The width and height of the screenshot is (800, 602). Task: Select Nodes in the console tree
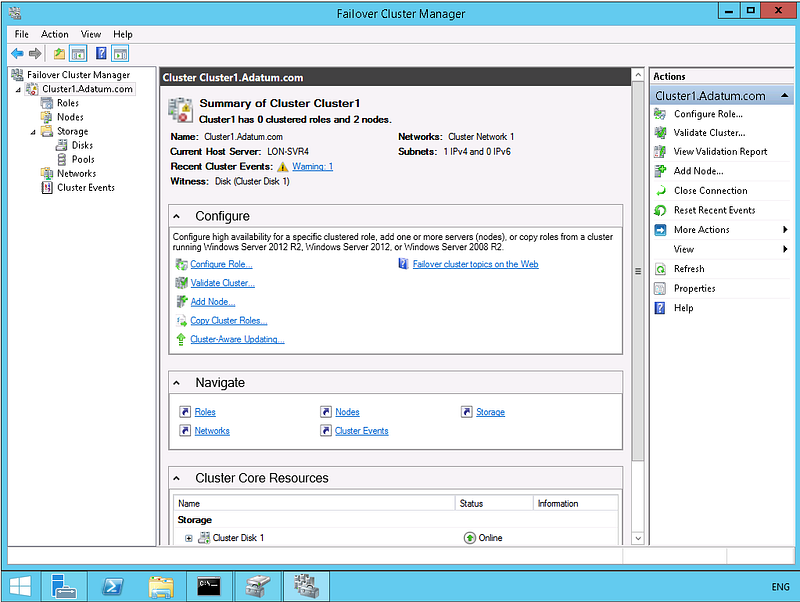coord(70,117)
